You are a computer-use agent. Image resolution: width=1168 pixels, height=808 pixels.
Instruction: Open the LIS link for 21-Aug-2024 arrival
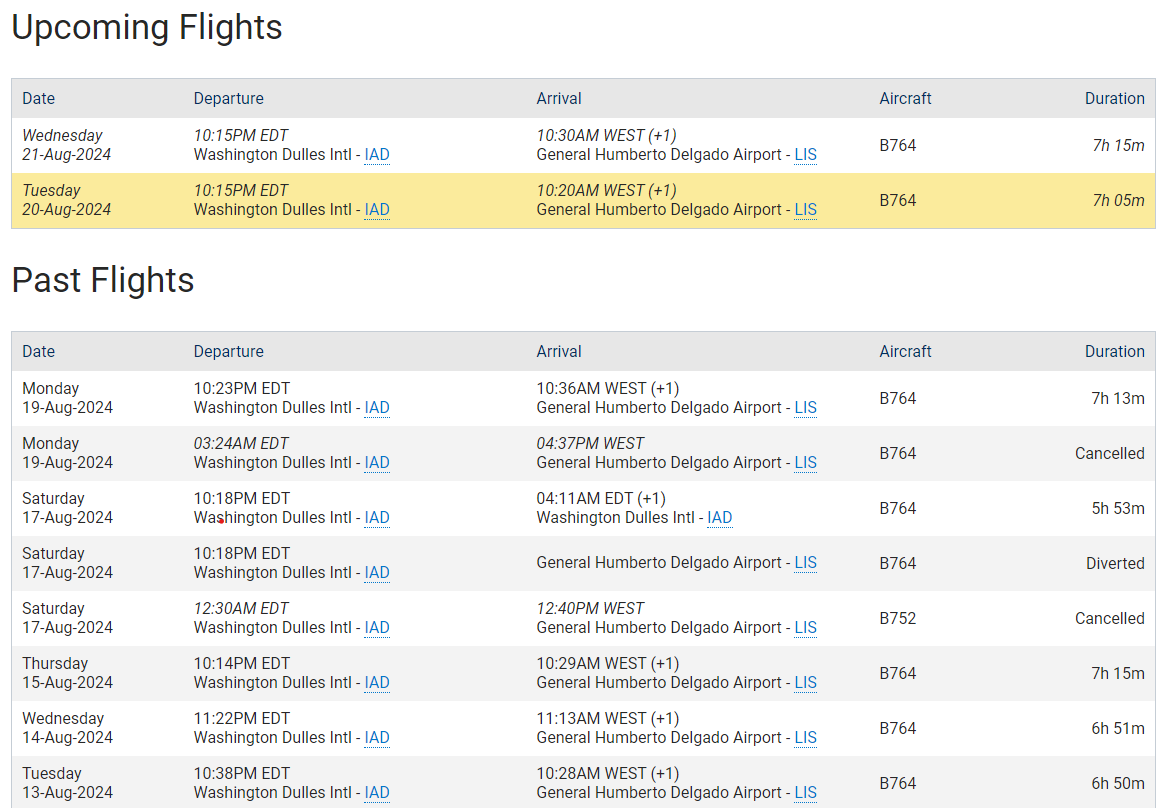[805, 155]
